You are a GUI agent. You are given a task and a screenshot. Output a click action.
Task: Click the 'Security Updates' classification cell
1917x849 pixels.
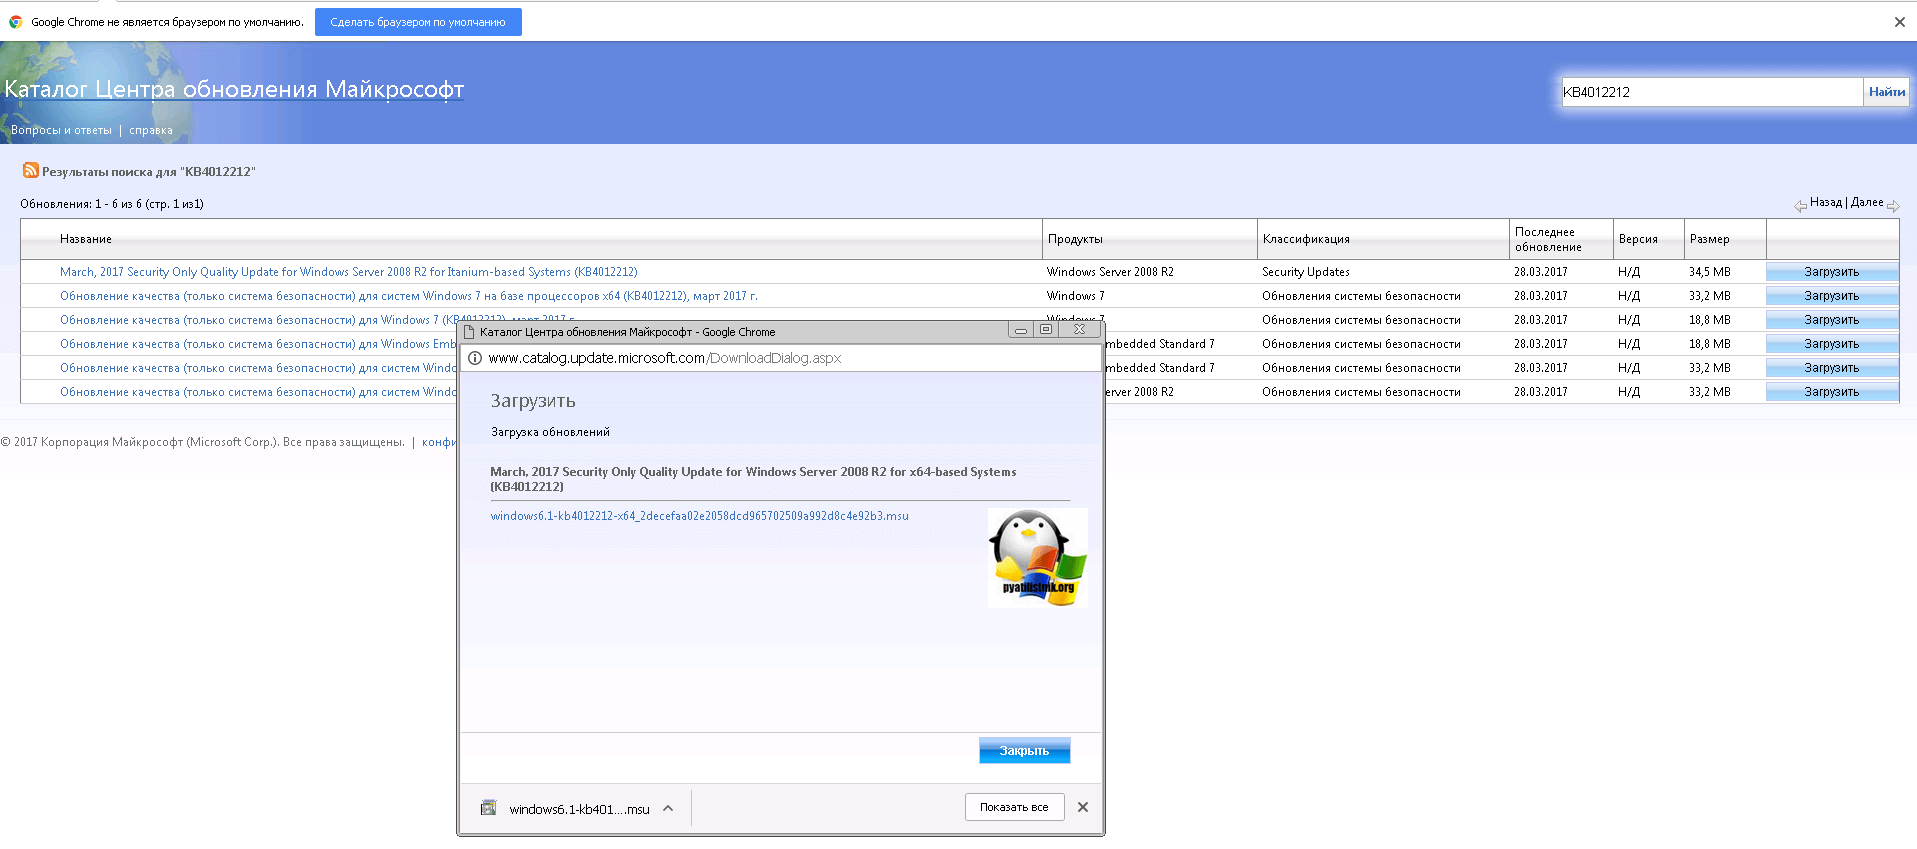[x=1305, y=272]
